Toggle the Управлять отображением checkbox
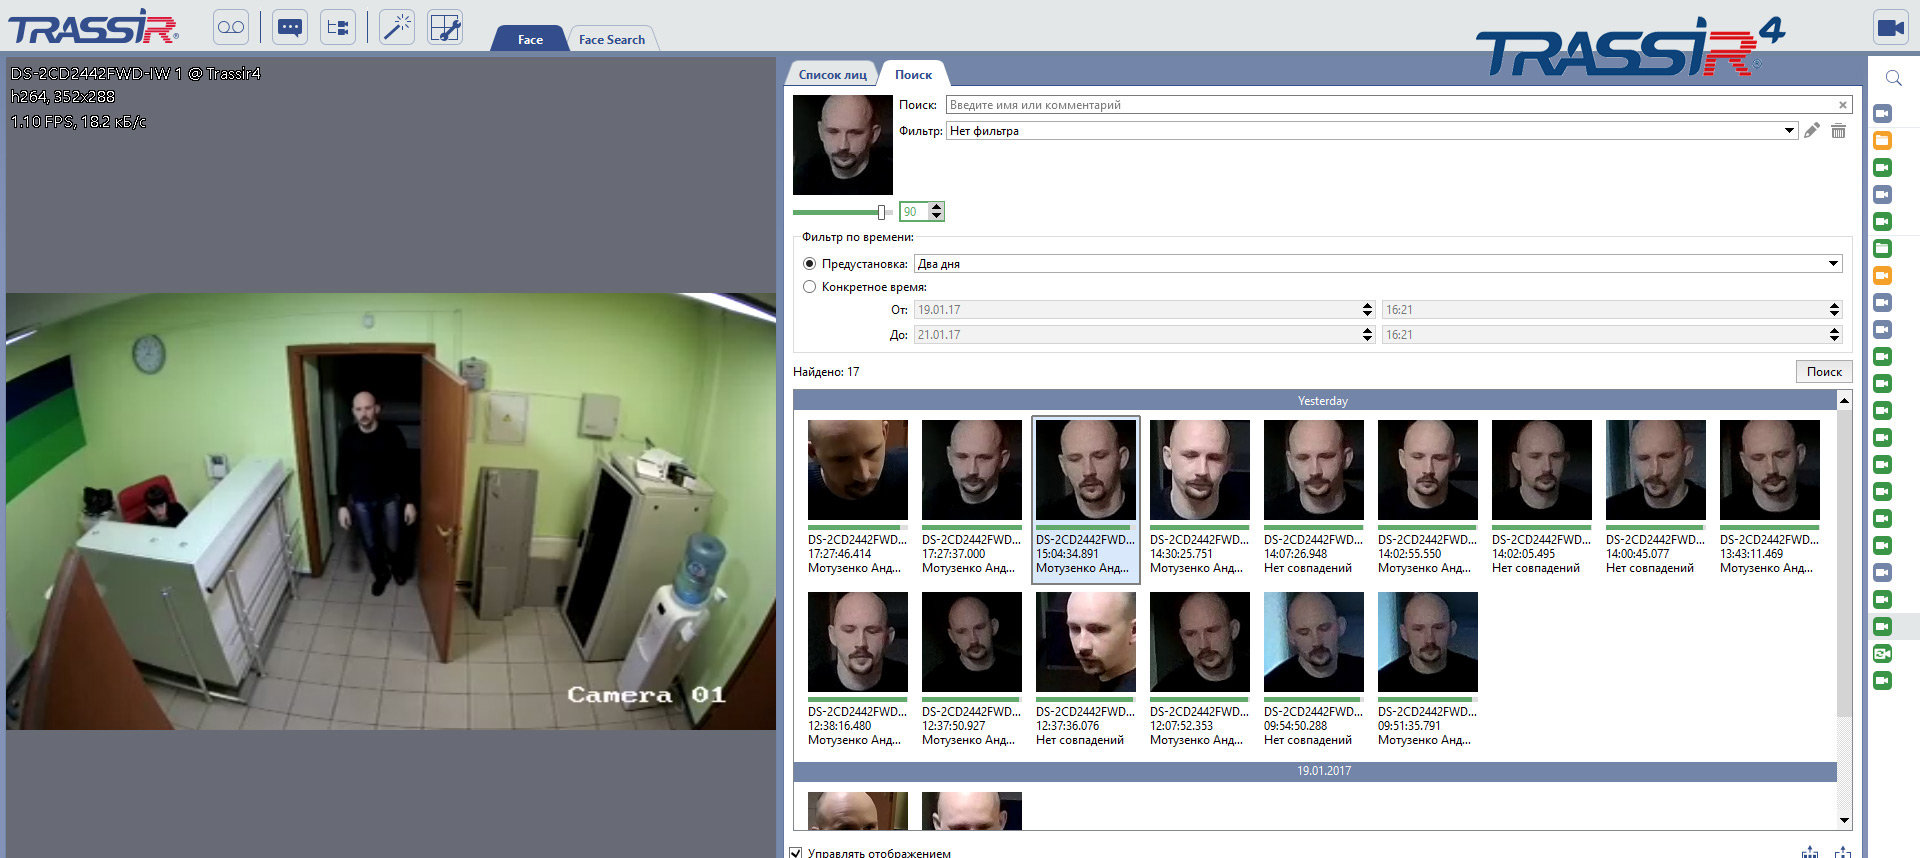 click(x=796, y=853)
